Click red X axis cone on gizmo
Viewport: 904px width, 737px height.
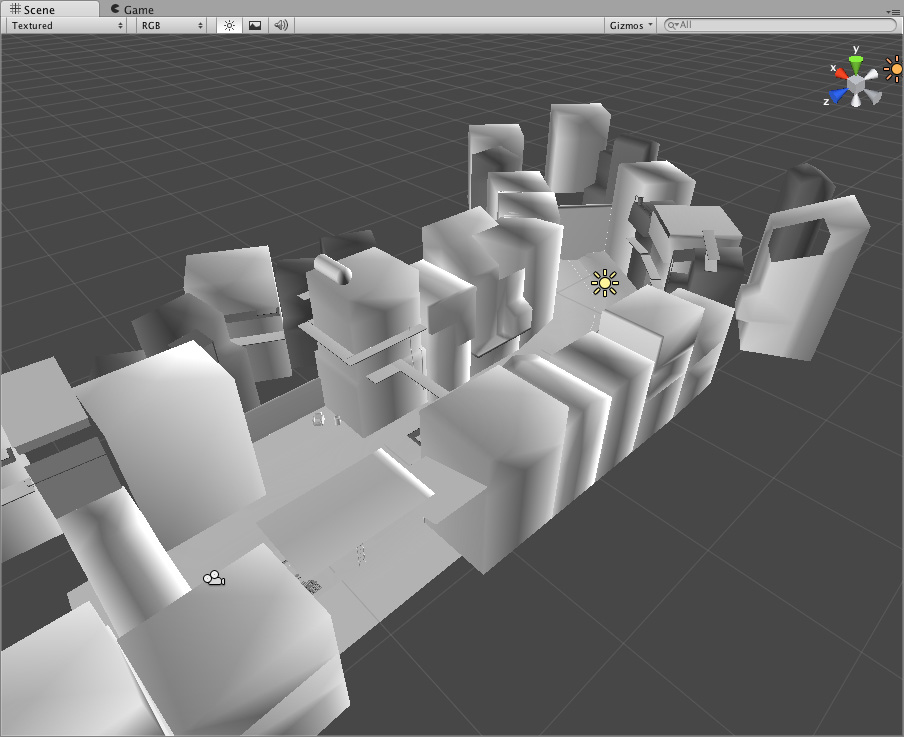841,73
